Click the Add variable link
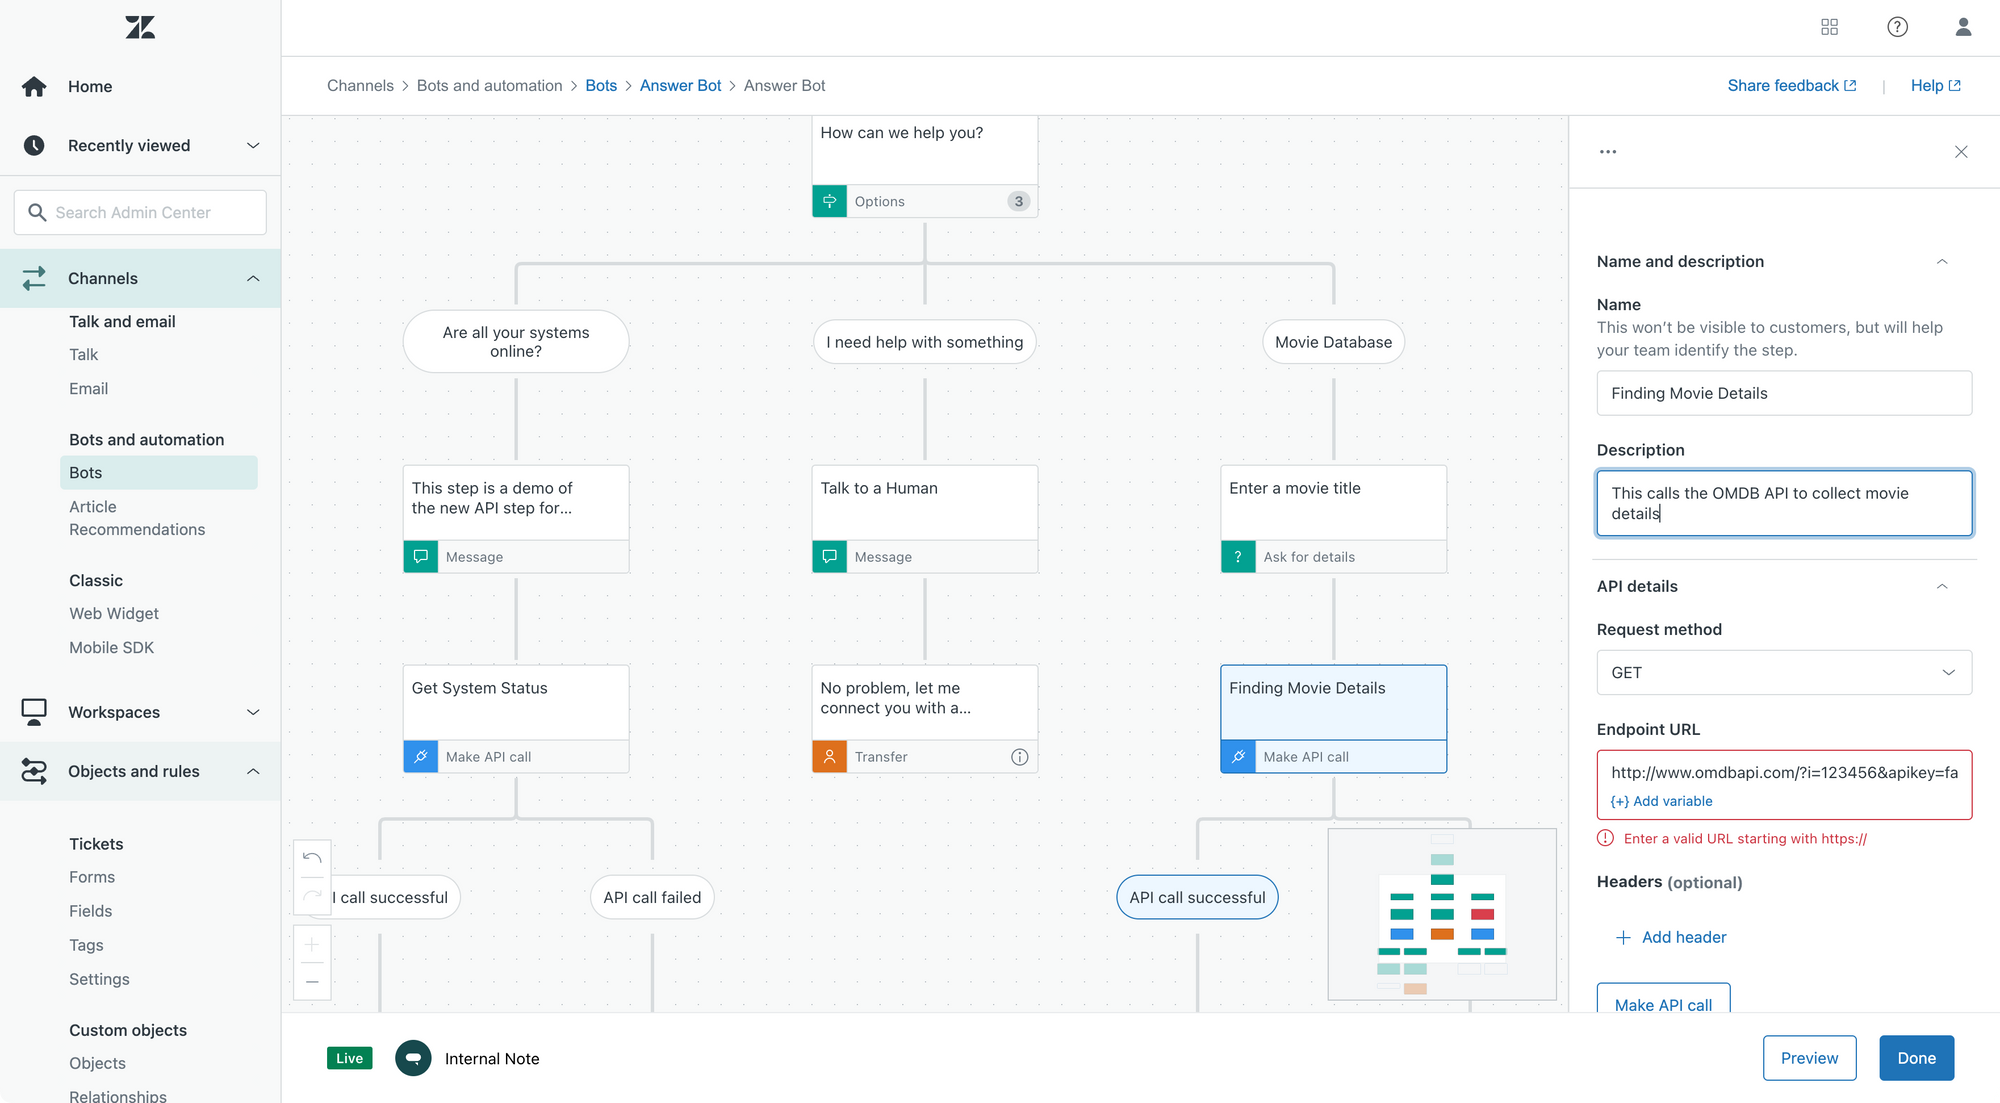 [x=1662, y=801]
